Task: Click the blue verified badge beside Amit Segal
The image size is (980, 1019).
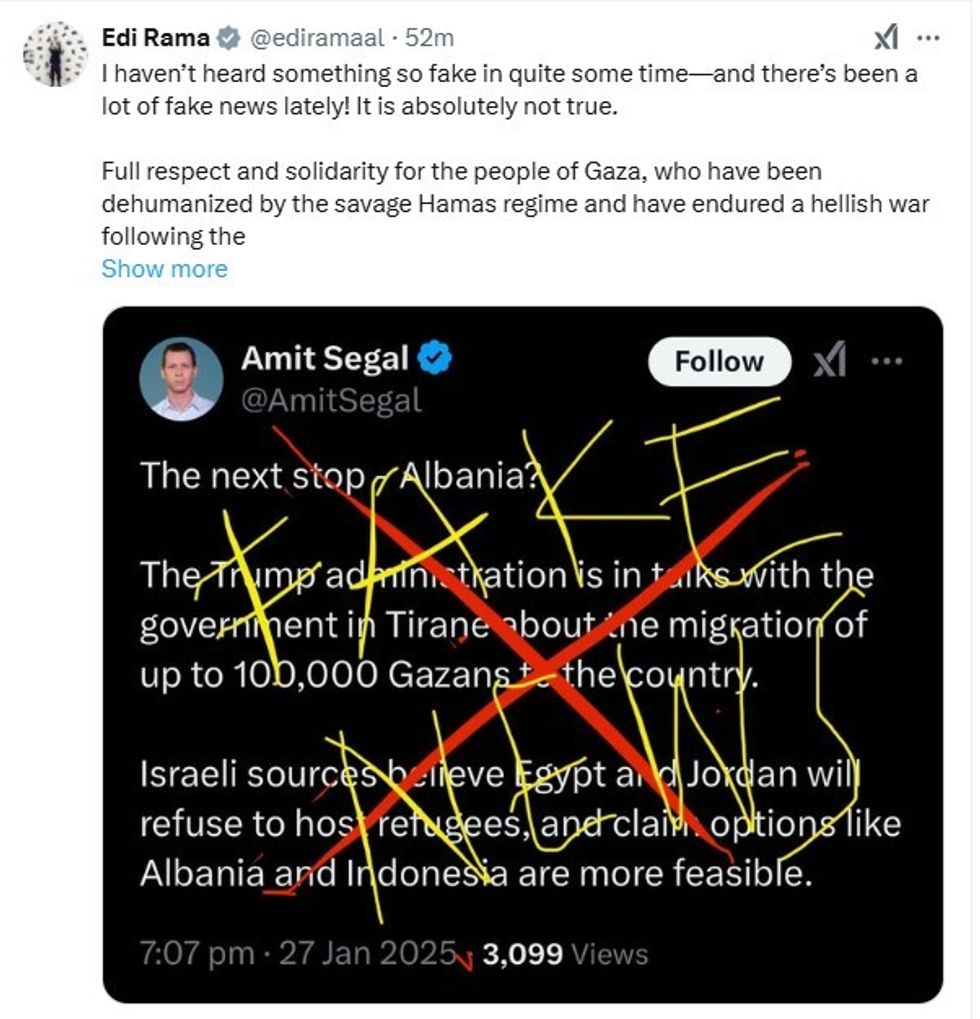Action: click(x=436, y=359)
